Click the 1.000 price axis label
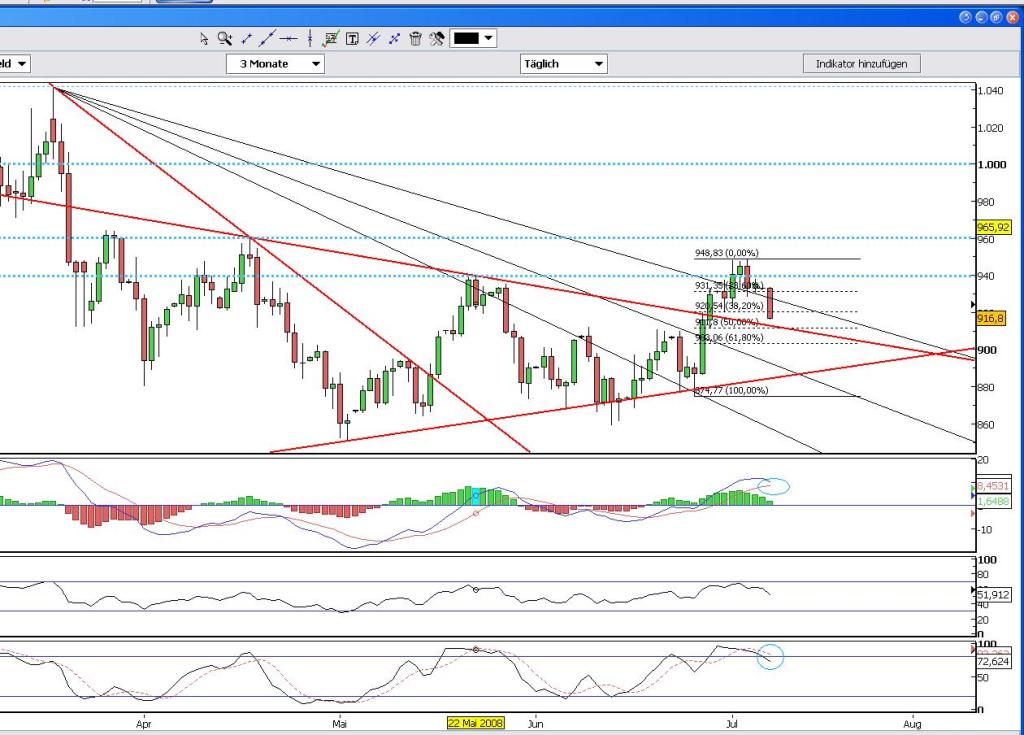 point(991,165)
